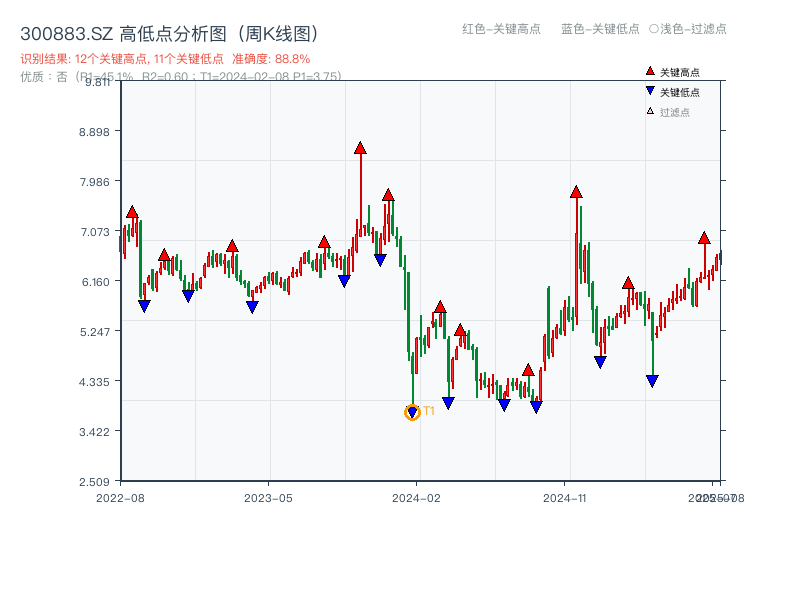Click the orange T1 circle marker
The width and height of the screenshot is (800, 600).
pyautogui.click(x=412, y=412)
